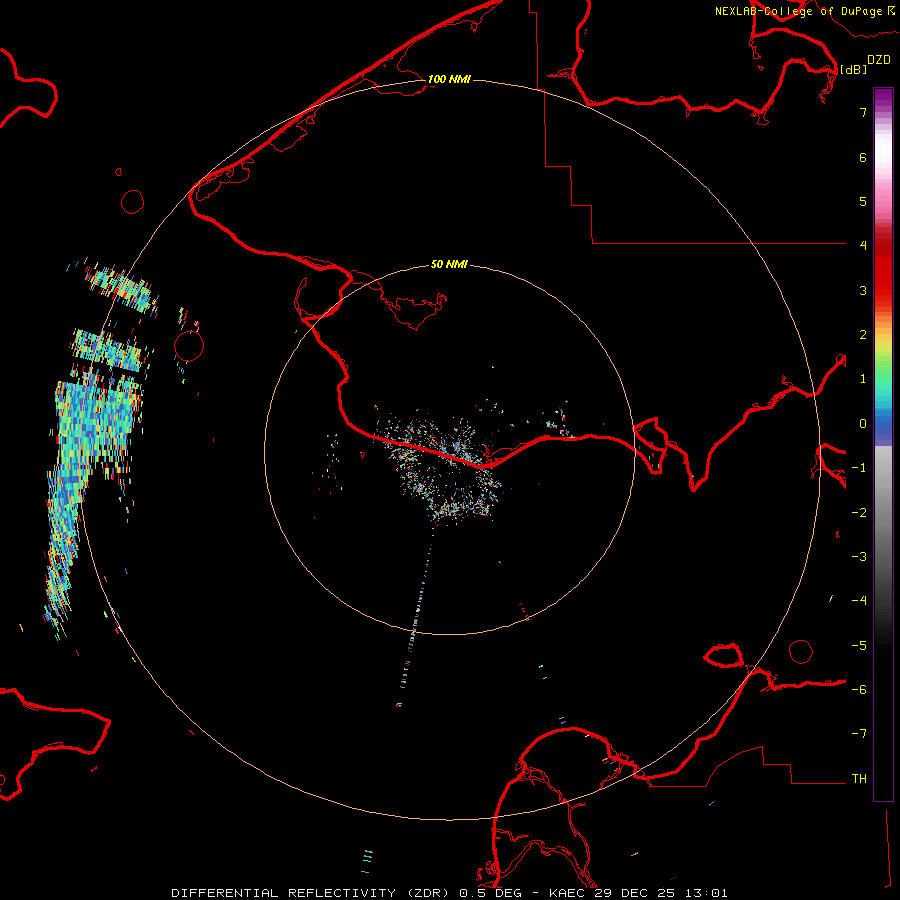Click the -1 dB tick label on colorbar

click(859, 468)
